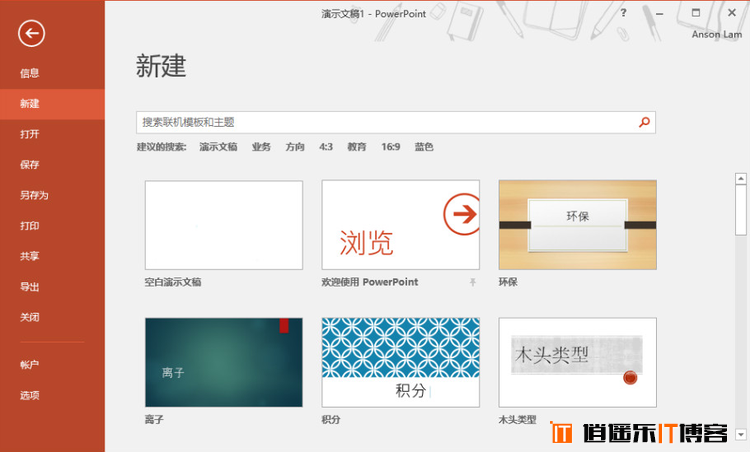The width and height of the screenshot is (750, 452).
Task: Click the magnifier search icon
Action: click(x=644, y=122)
